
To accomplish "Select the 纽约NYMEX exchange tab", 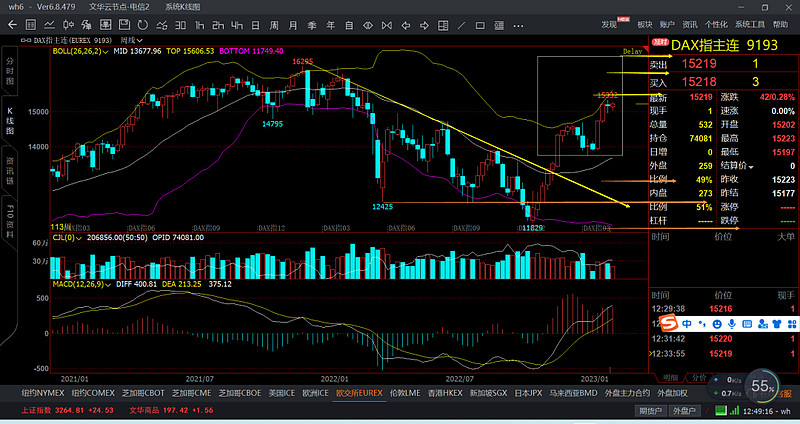I will point(43,393).
